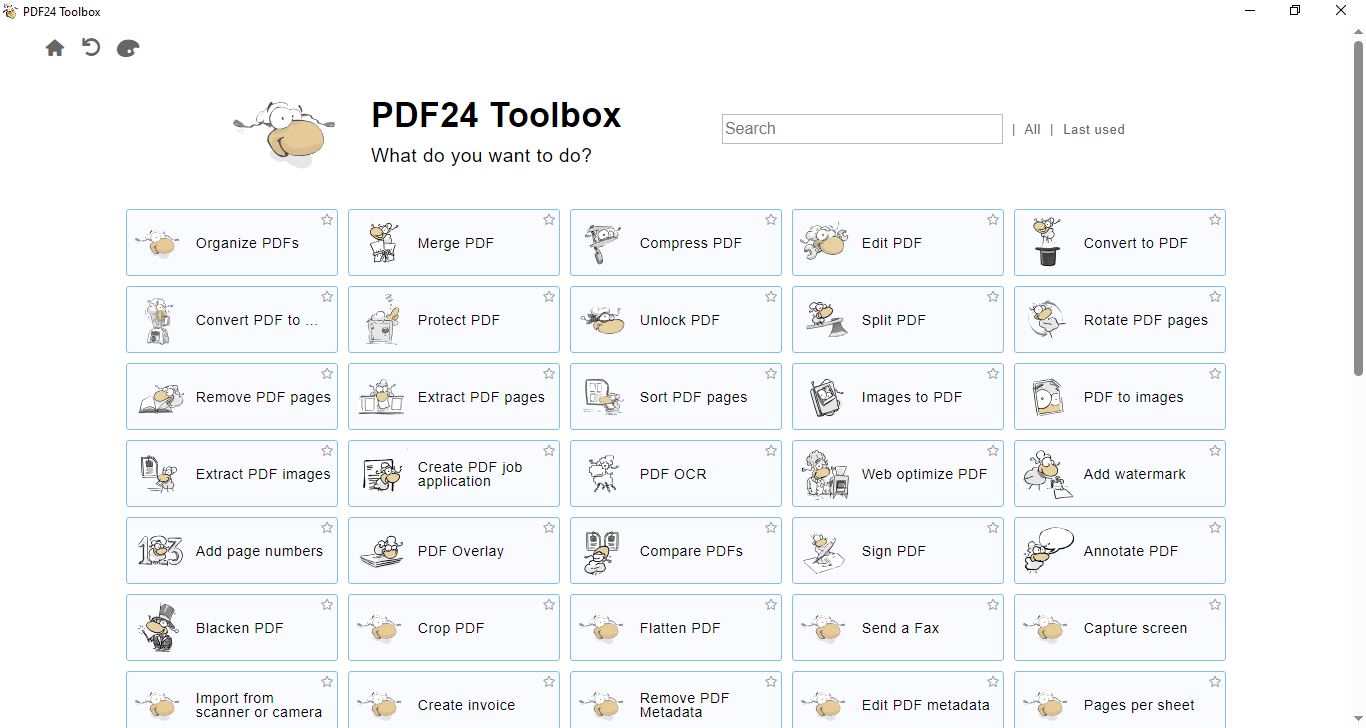Open the Edit PDF tool icon
This screenshot has height=728, width=1366.
point(825,243)
